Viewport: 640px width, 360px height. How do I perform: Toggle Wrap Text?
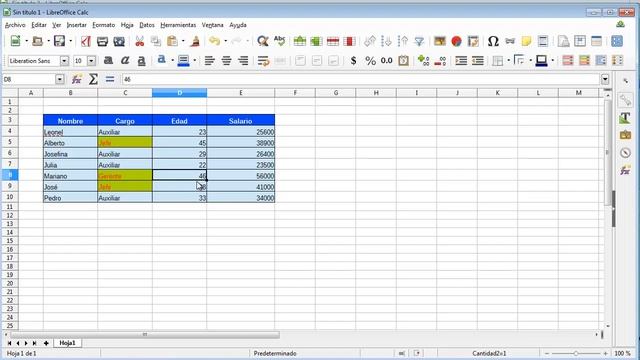264,61
